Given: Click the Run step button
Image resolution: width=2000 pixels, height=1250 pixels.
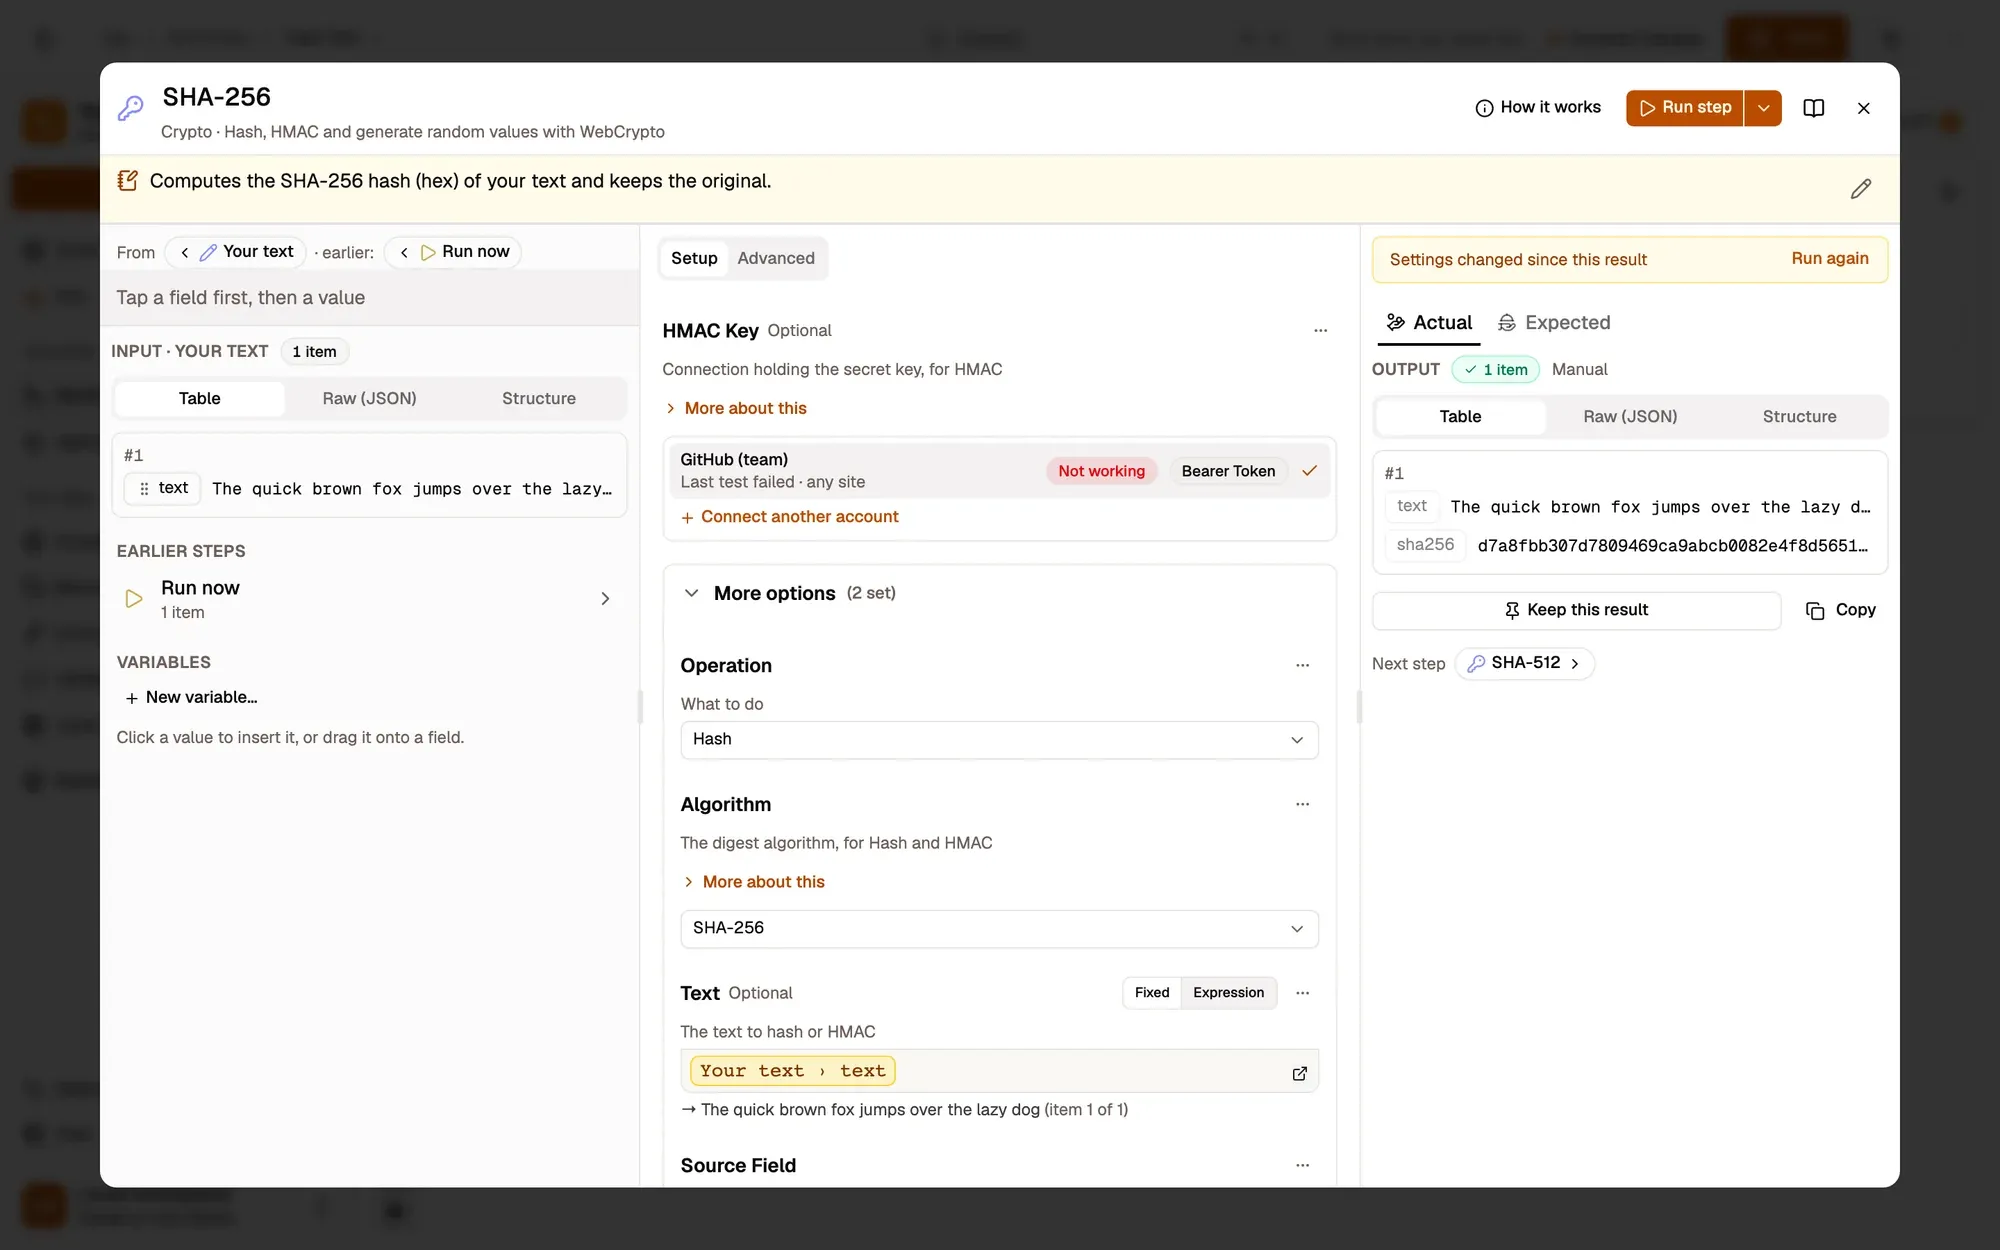Looking at the screenshot, I should point(1685,108).
